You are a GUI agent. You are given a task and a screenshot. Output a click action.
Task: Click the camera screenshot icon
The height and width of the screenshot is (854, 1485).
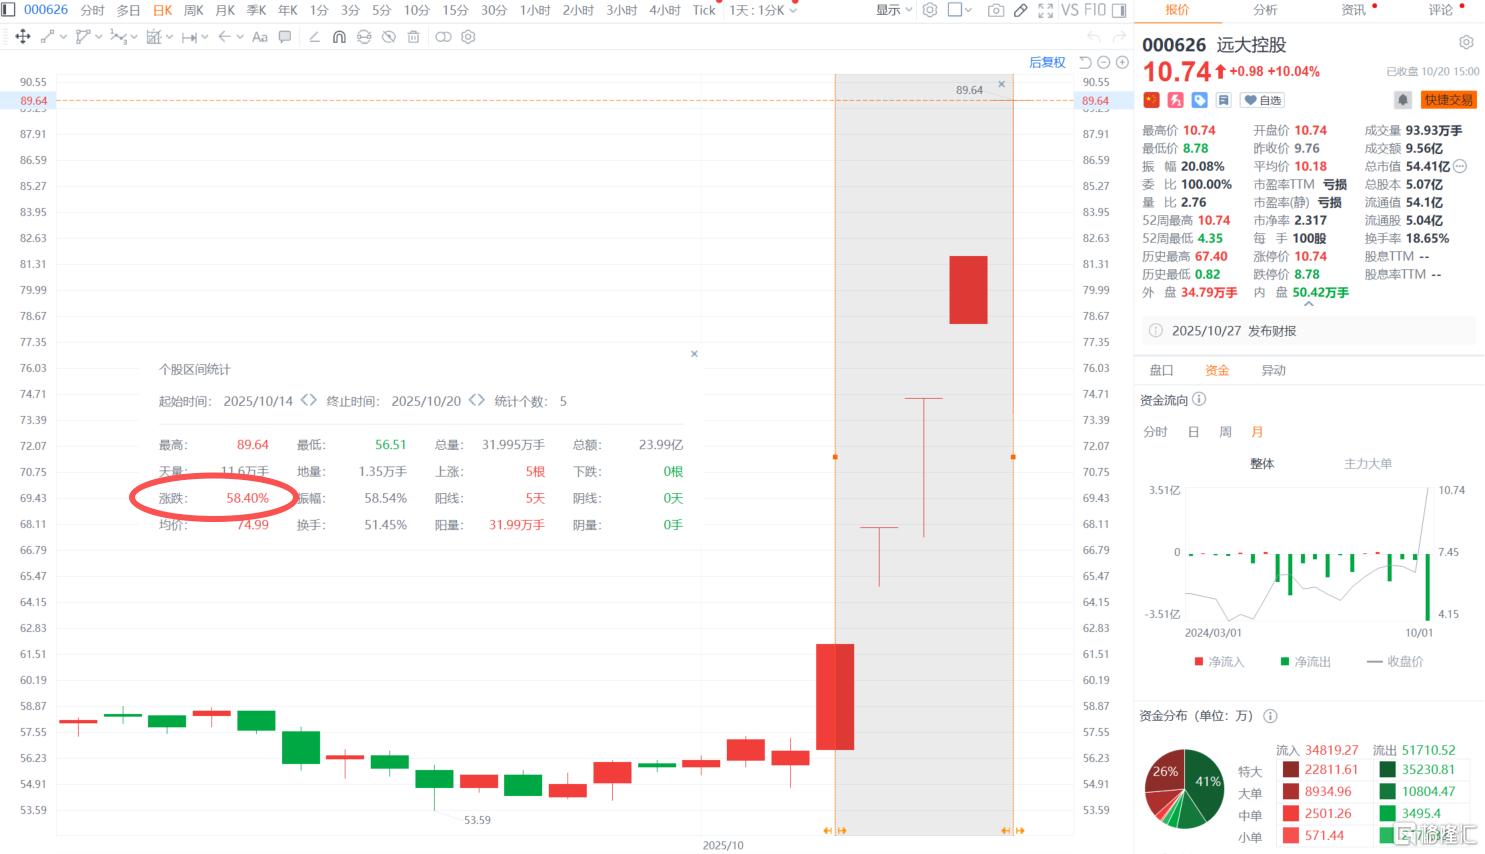tap(995, 10)
